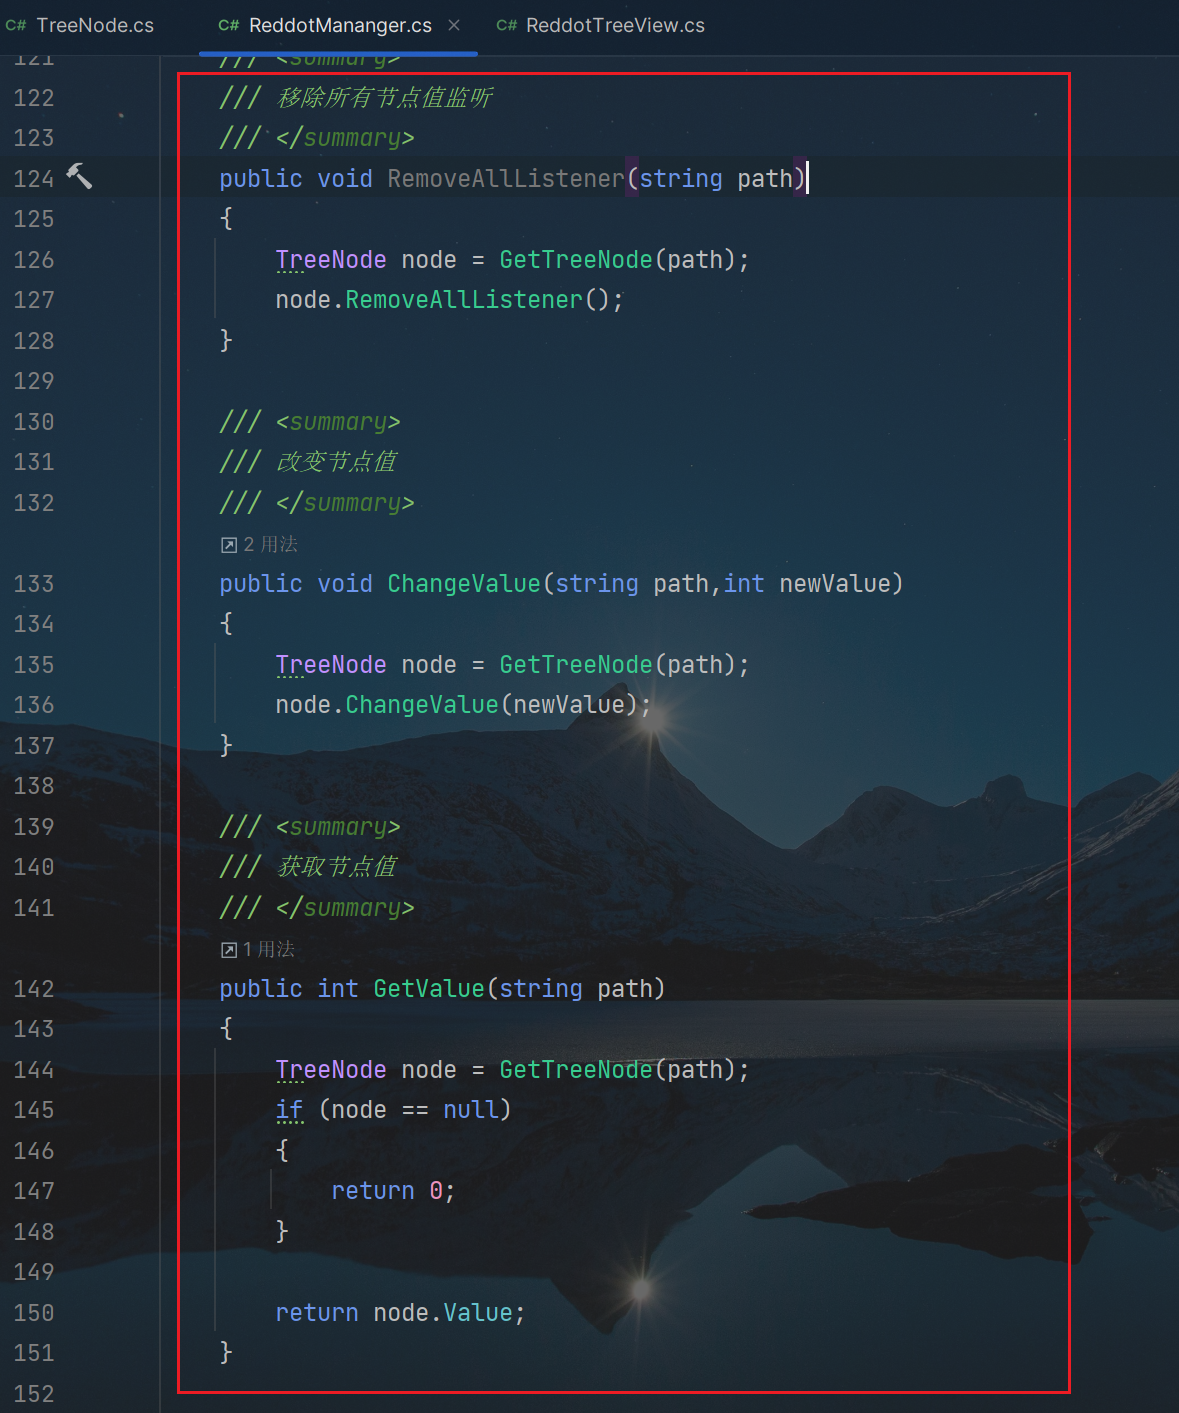This screenshot has height=1413, width=1179.
Task: Click GetTreeNode call on line 135
Action: pyautogui.click(x=576, y=664)
